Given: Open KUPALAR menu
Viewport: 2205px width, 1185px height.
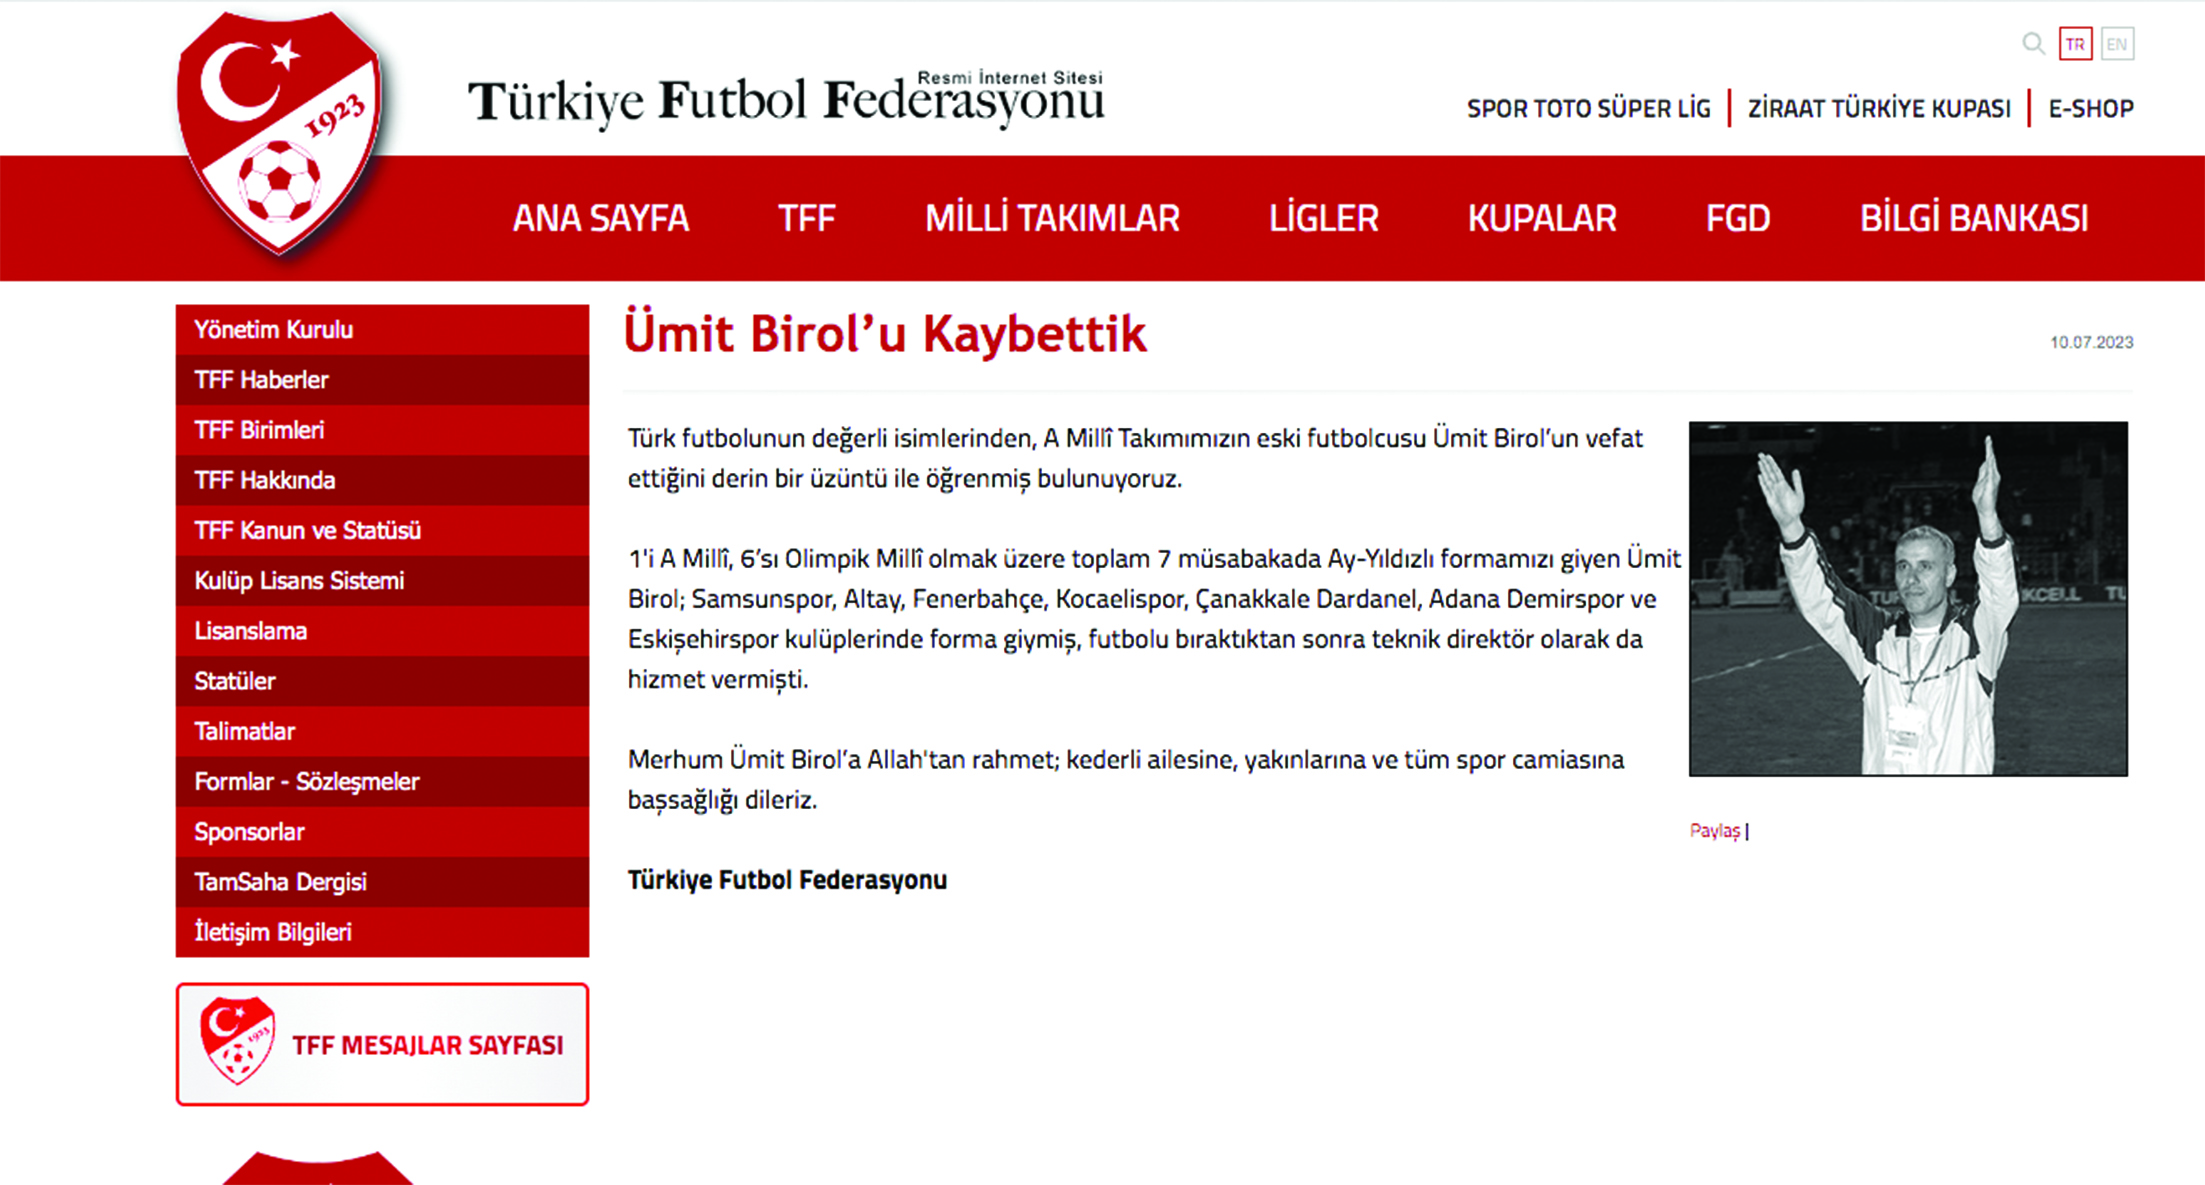Looking at the screenshot, I should (x=1542, y=218).
